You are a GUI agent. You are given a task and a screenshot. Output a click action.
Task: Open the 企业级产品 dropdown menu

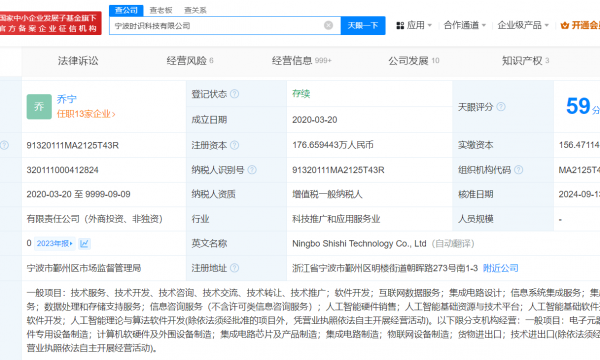point(523,25)
